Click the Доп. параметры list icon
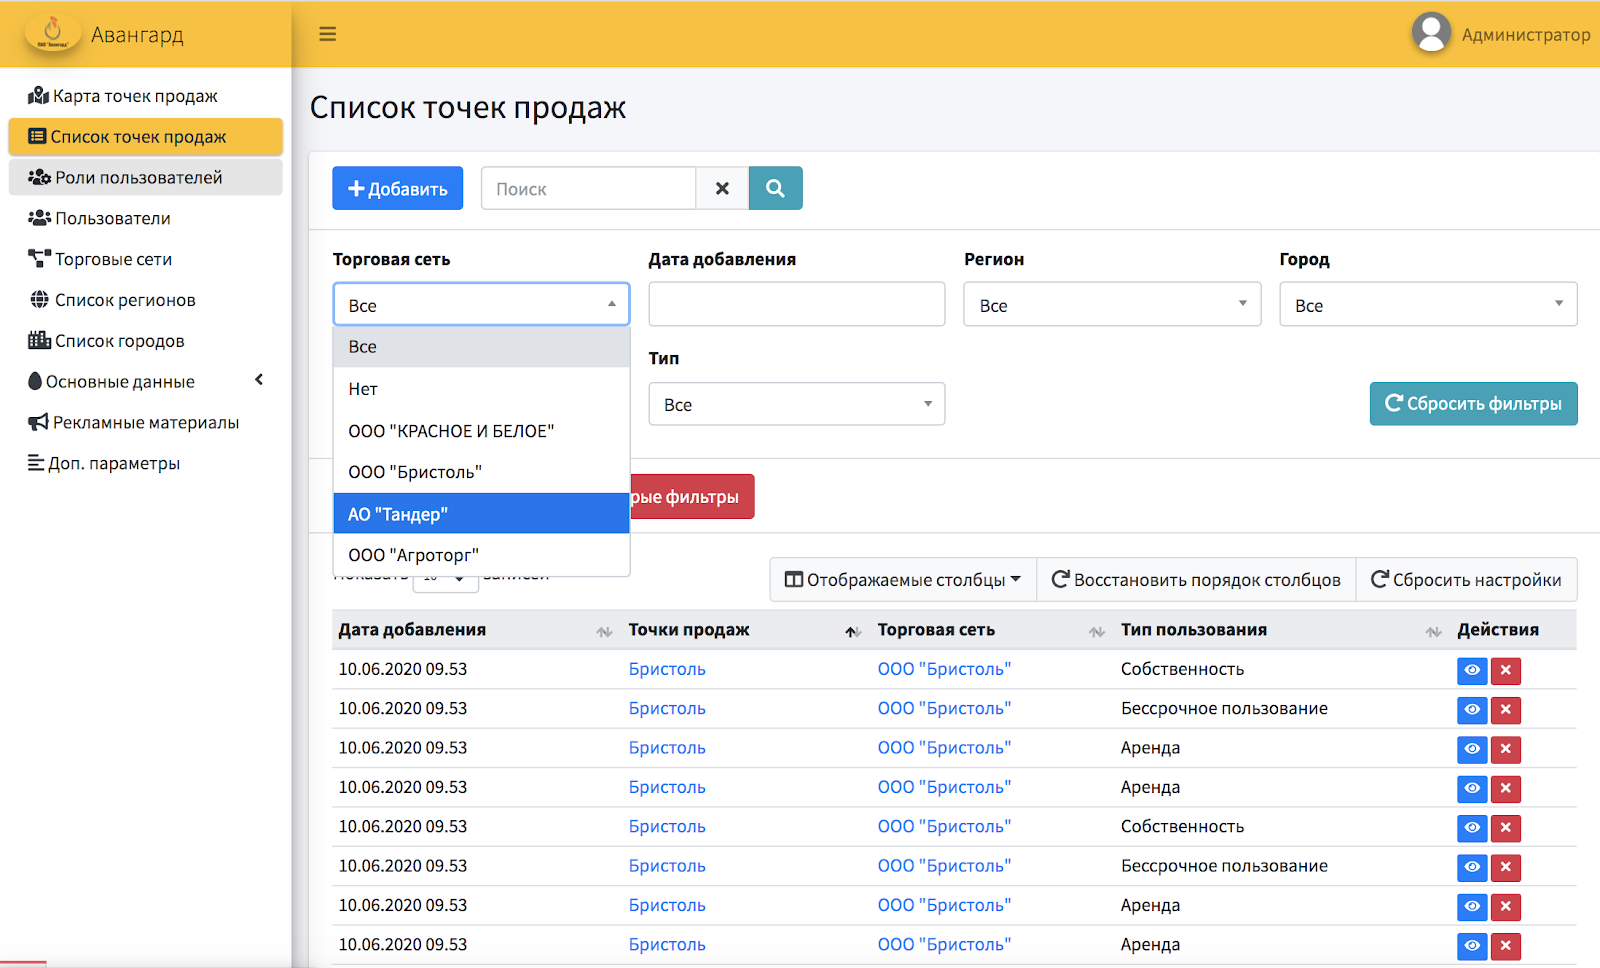Screen dimensions: 1600x968 tap(36, 463)
